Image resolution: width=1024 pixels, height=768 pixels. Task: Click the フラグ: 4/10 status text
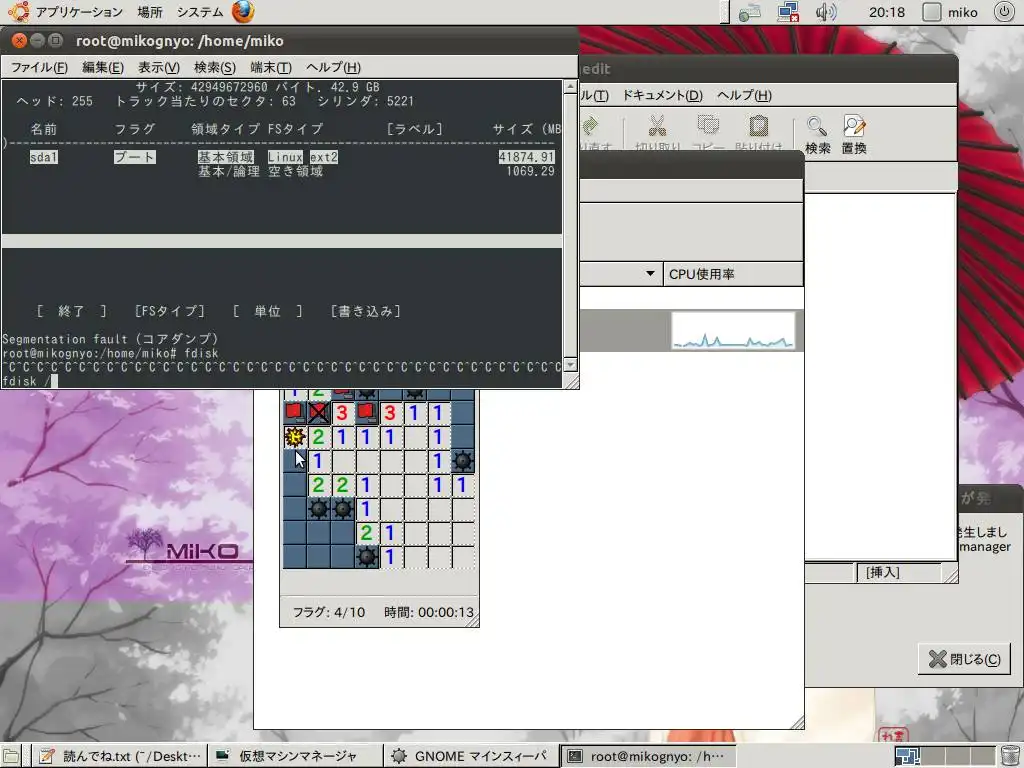click(x=328, y=612)
